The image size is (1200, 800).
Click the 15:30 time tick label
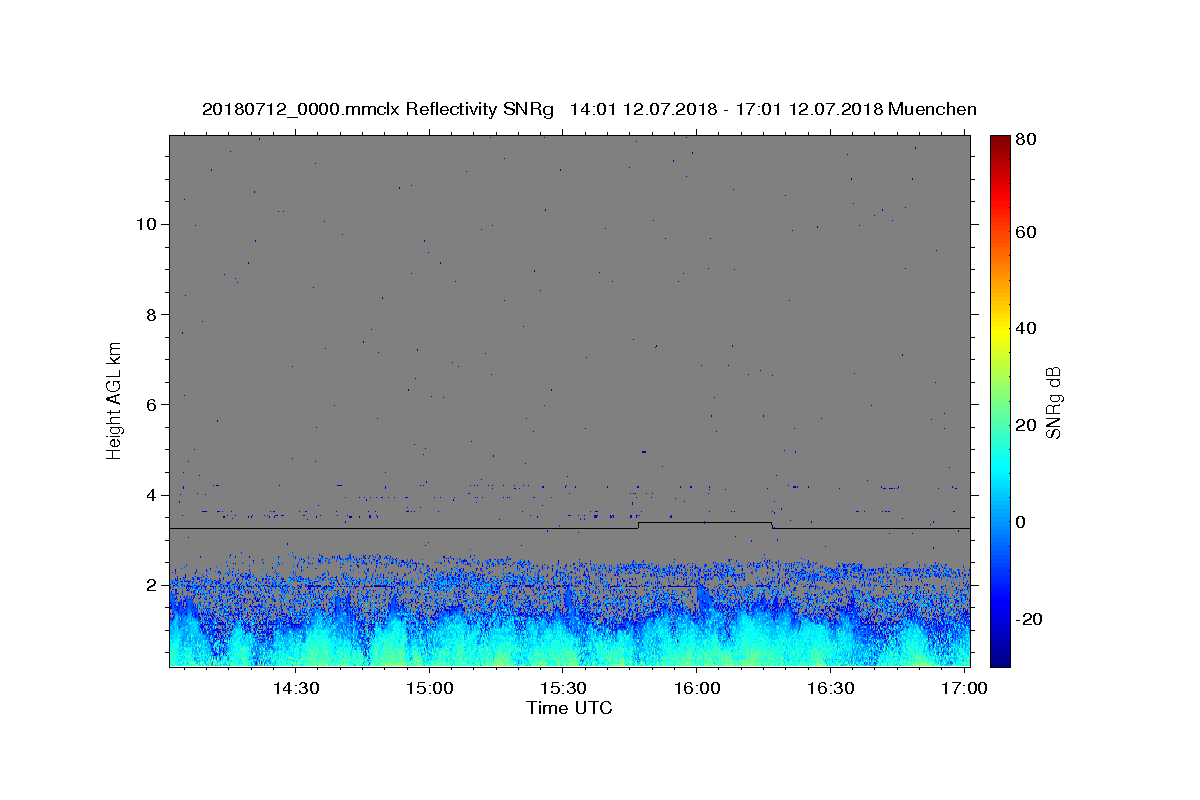564,689
